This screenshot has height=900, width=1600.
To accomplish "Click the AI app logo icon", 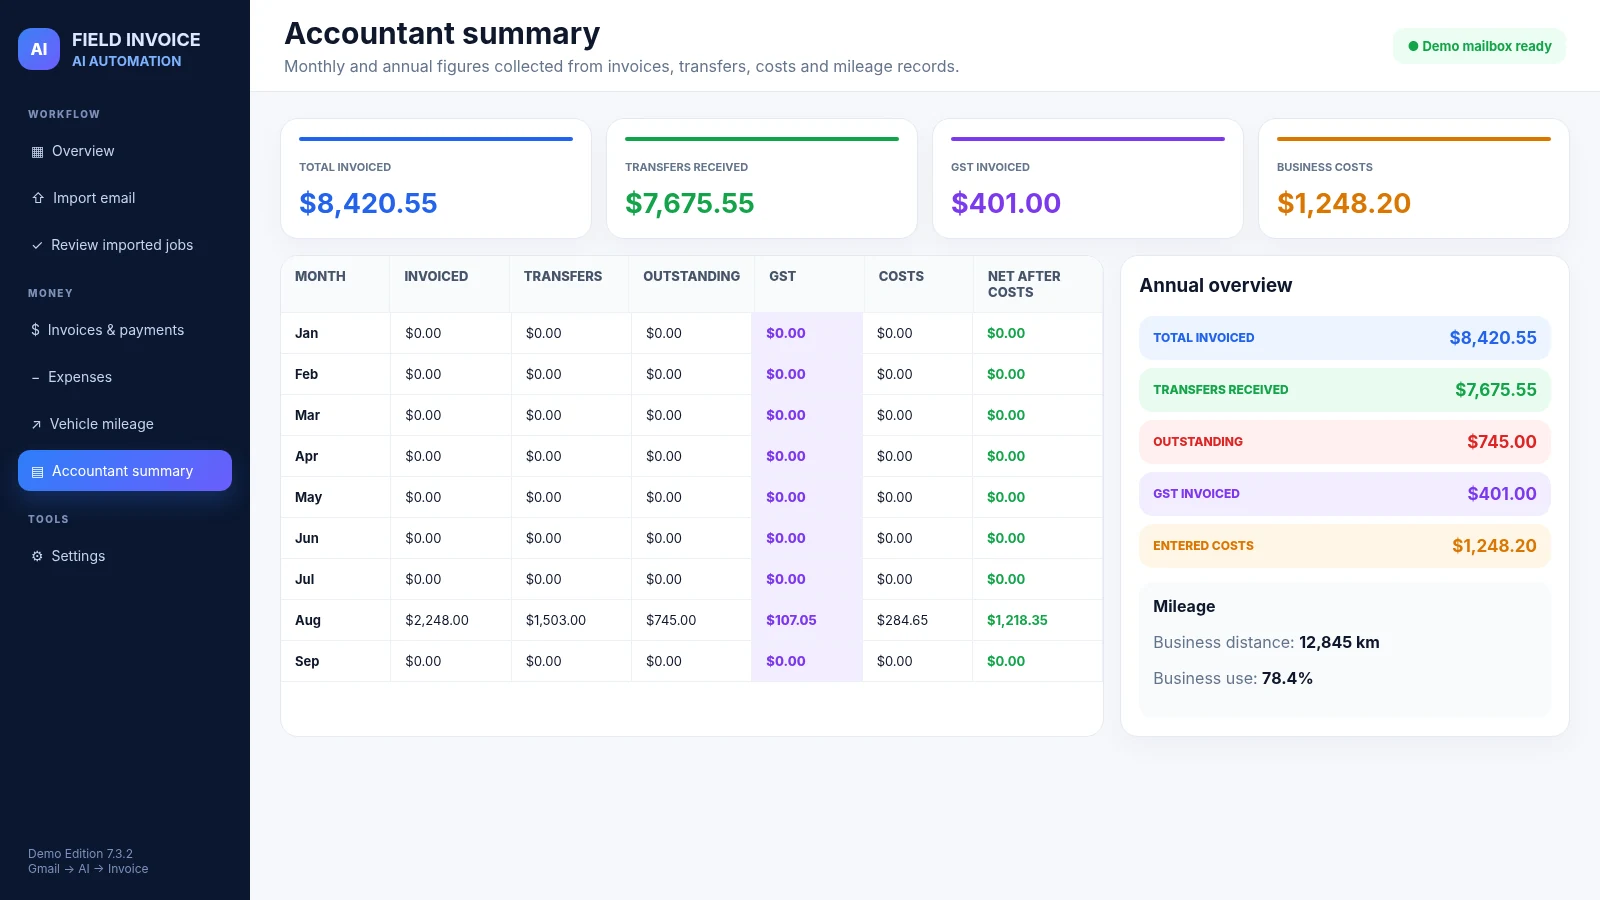I will (39, 49).
